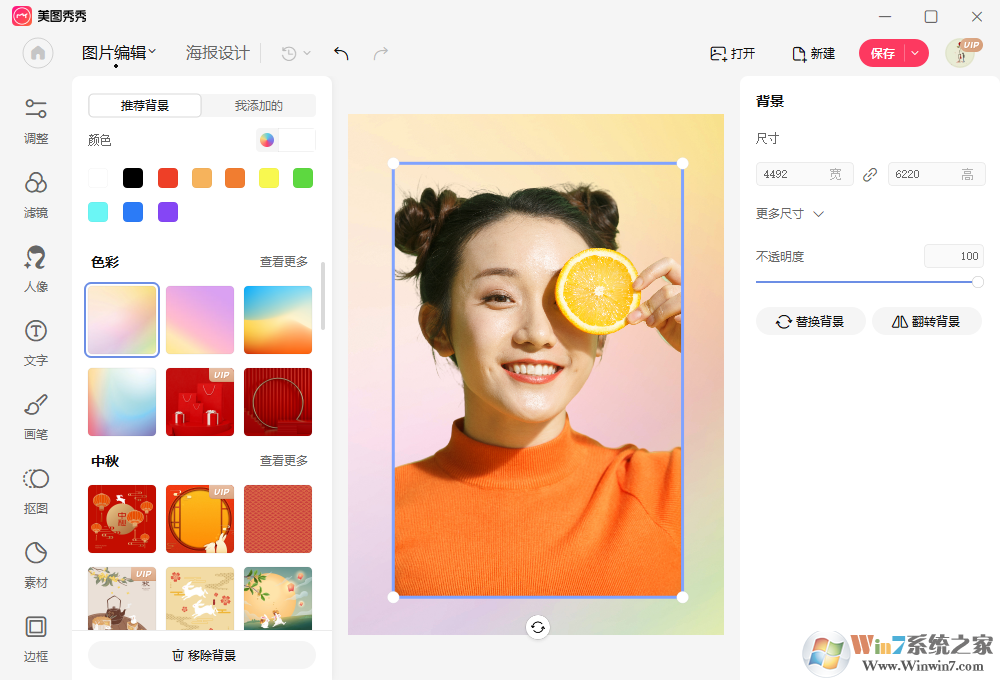The image size is (1000, 680).
Task: Toggle the aspect ratio link icon
Action: (x=870, y=174)
